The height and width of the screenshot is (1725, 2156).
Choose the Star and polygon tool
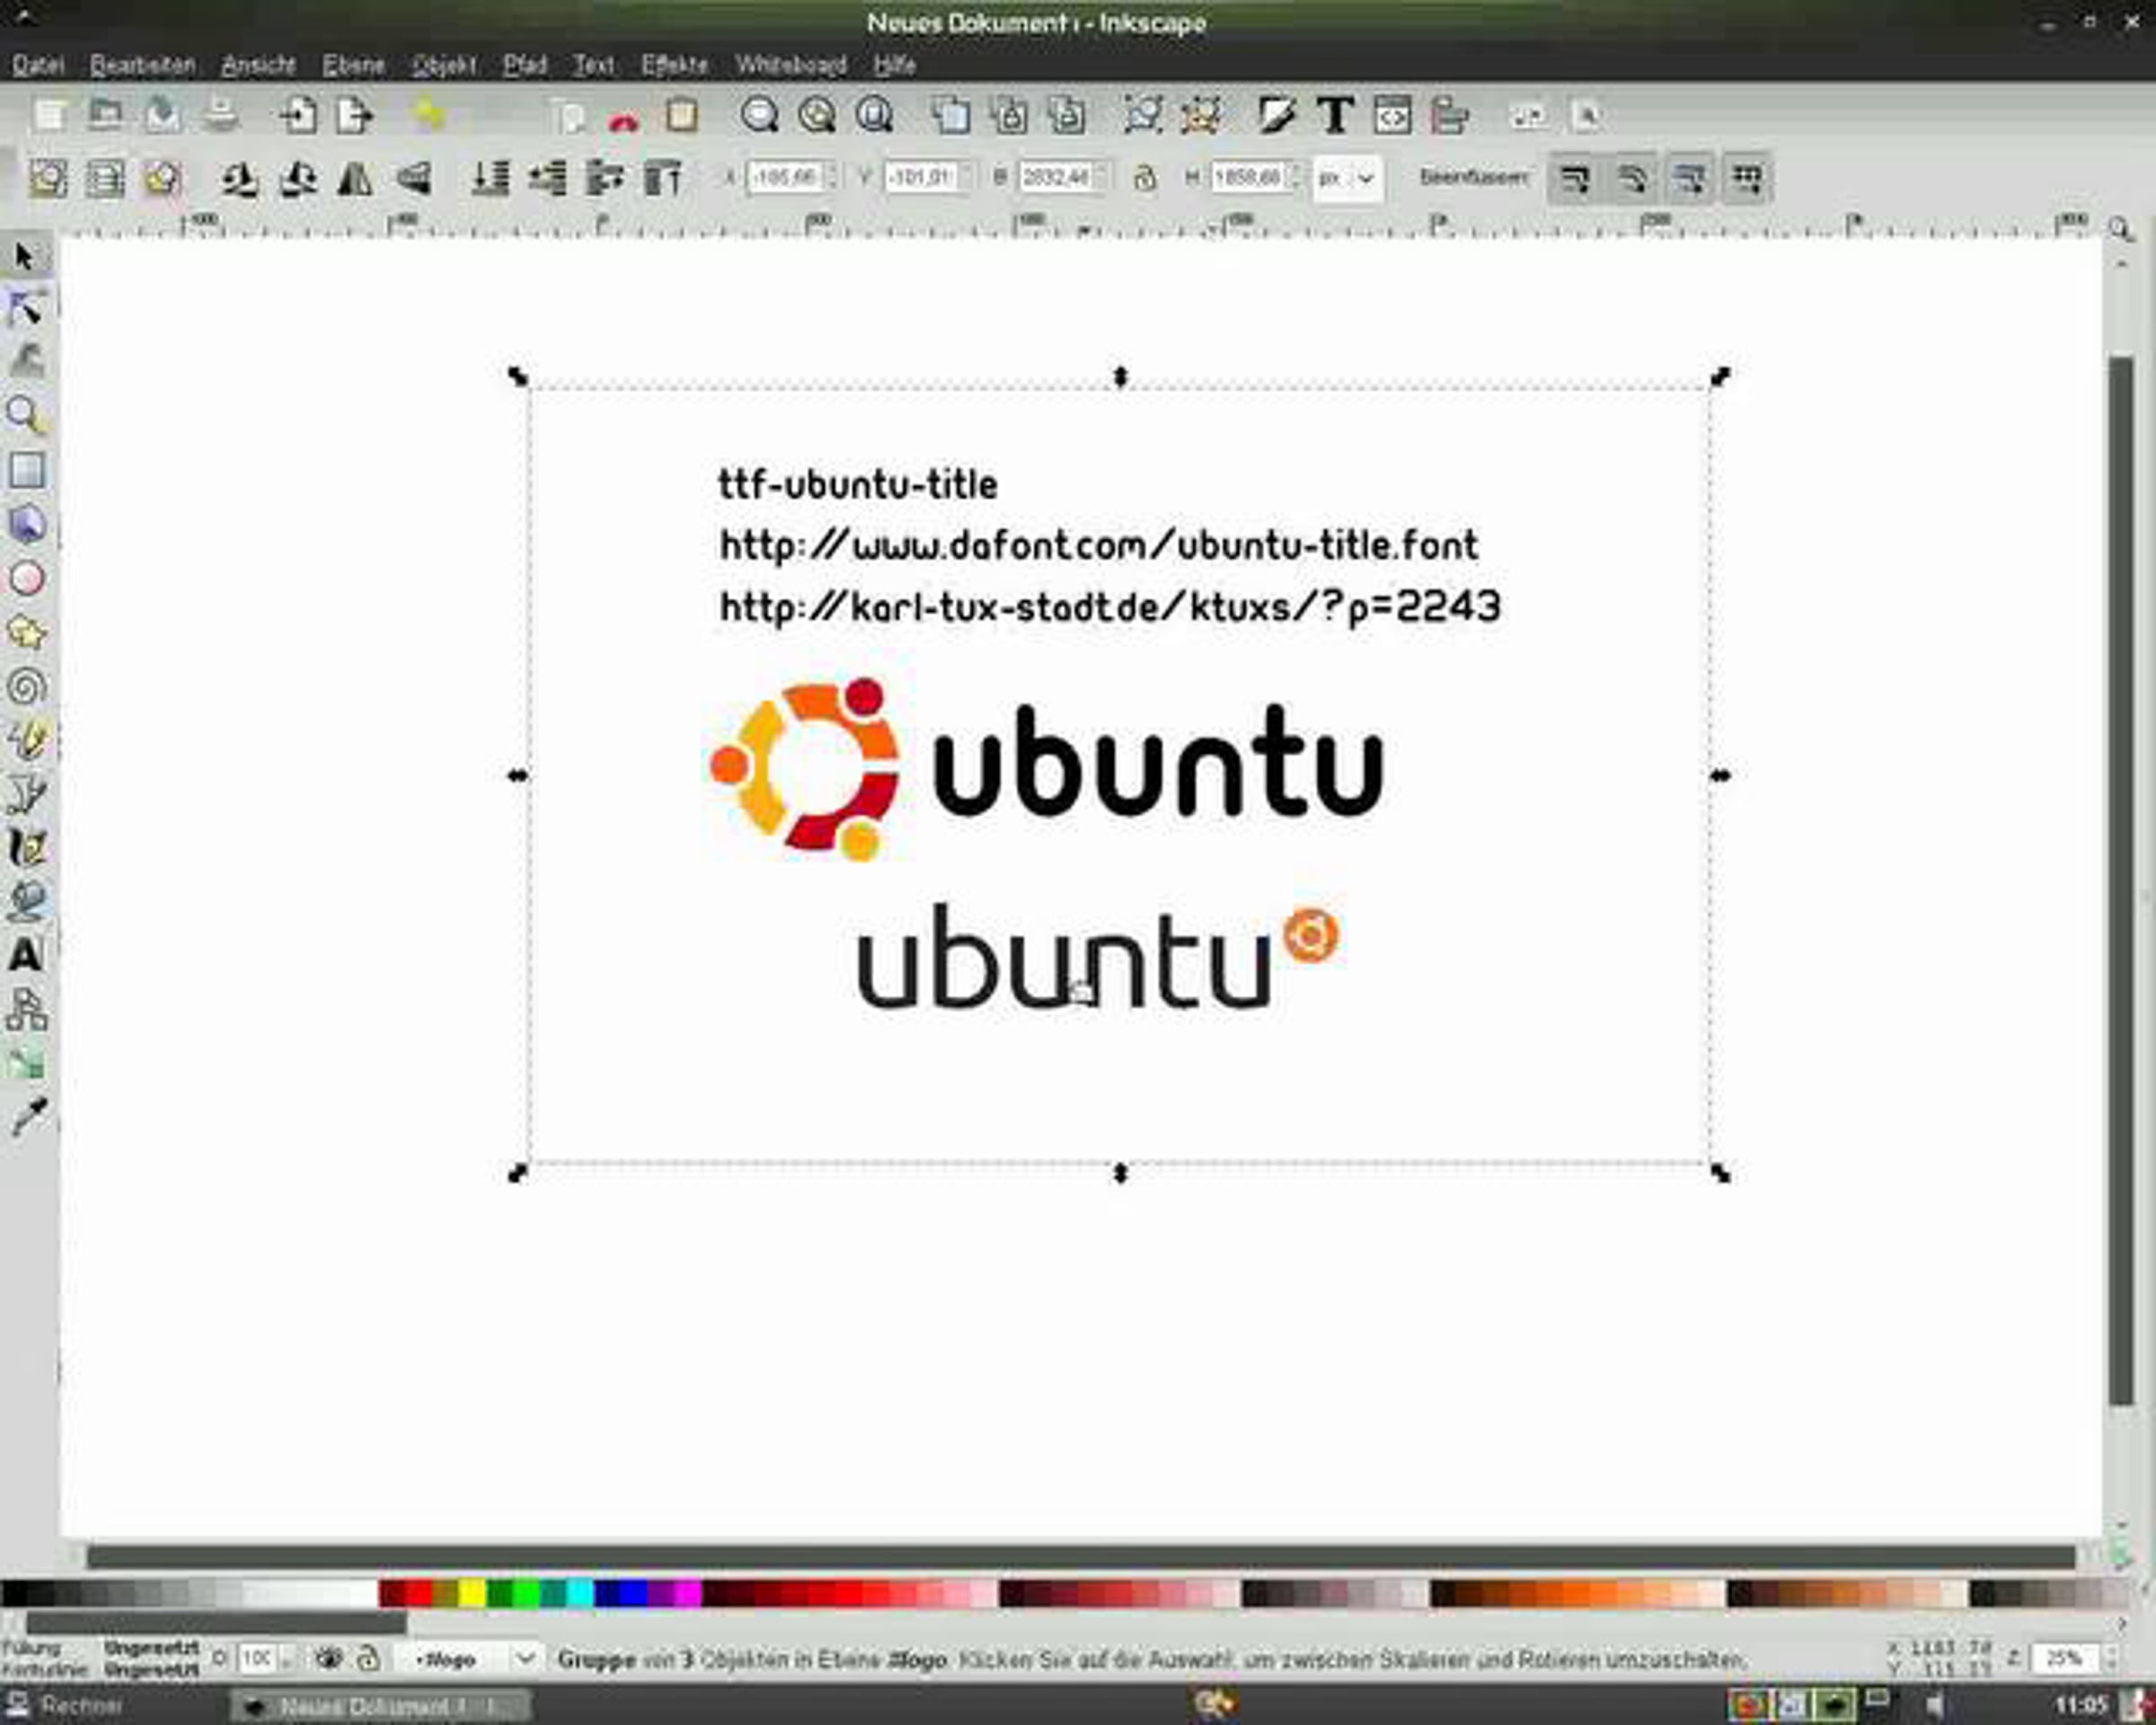pyautogui.click(x=26, y=632)
